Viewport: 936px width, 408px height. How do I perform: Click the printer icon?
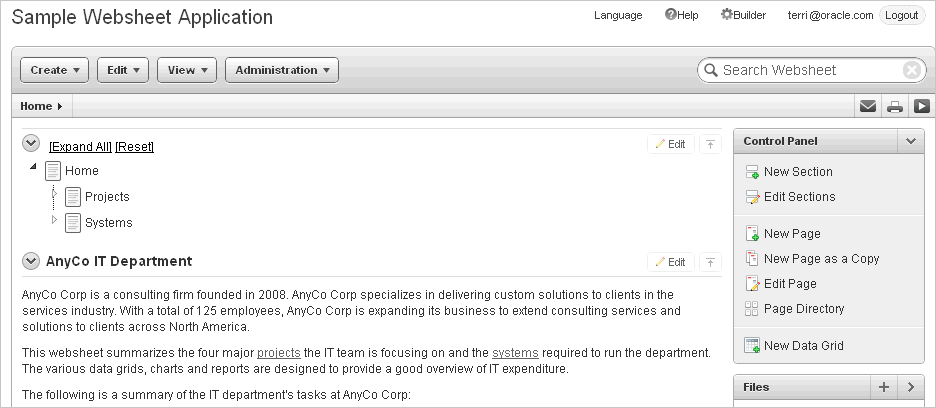click(x=894, y=107)
